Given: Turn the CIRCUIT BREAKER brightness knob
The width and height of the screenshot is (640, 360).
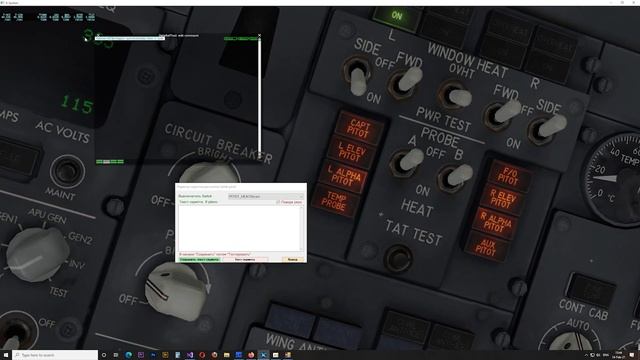Looking at the screenshot, I should click(x=209, y=173).
